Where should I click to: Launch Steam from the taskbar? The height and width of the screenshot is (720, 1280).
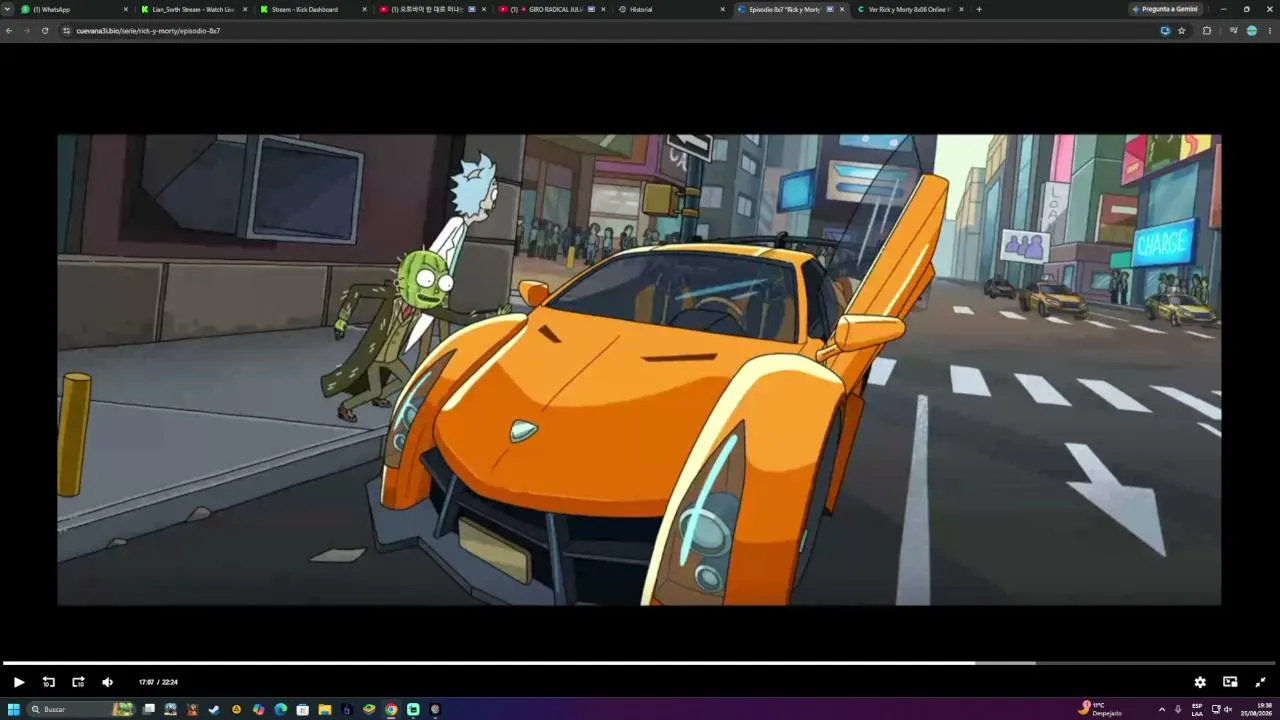(214, 709)
